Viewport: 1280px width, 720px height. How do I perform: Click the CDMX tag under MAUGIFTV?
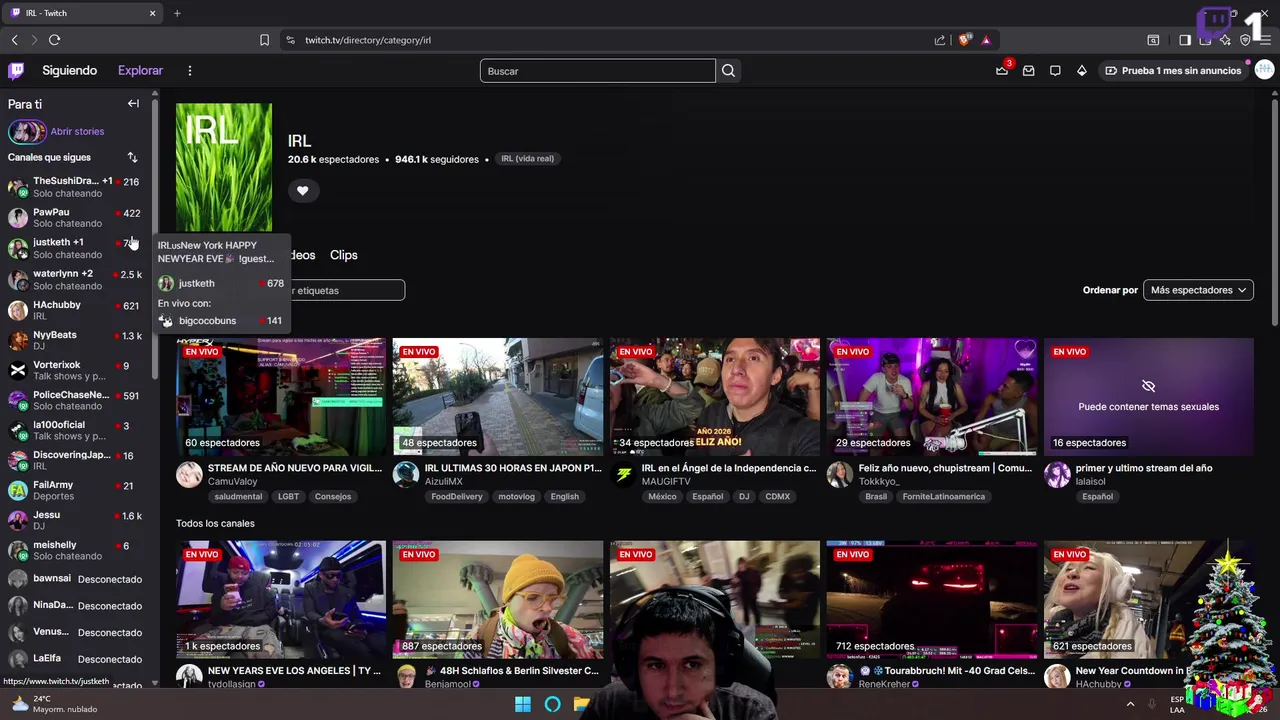[777, 497]
